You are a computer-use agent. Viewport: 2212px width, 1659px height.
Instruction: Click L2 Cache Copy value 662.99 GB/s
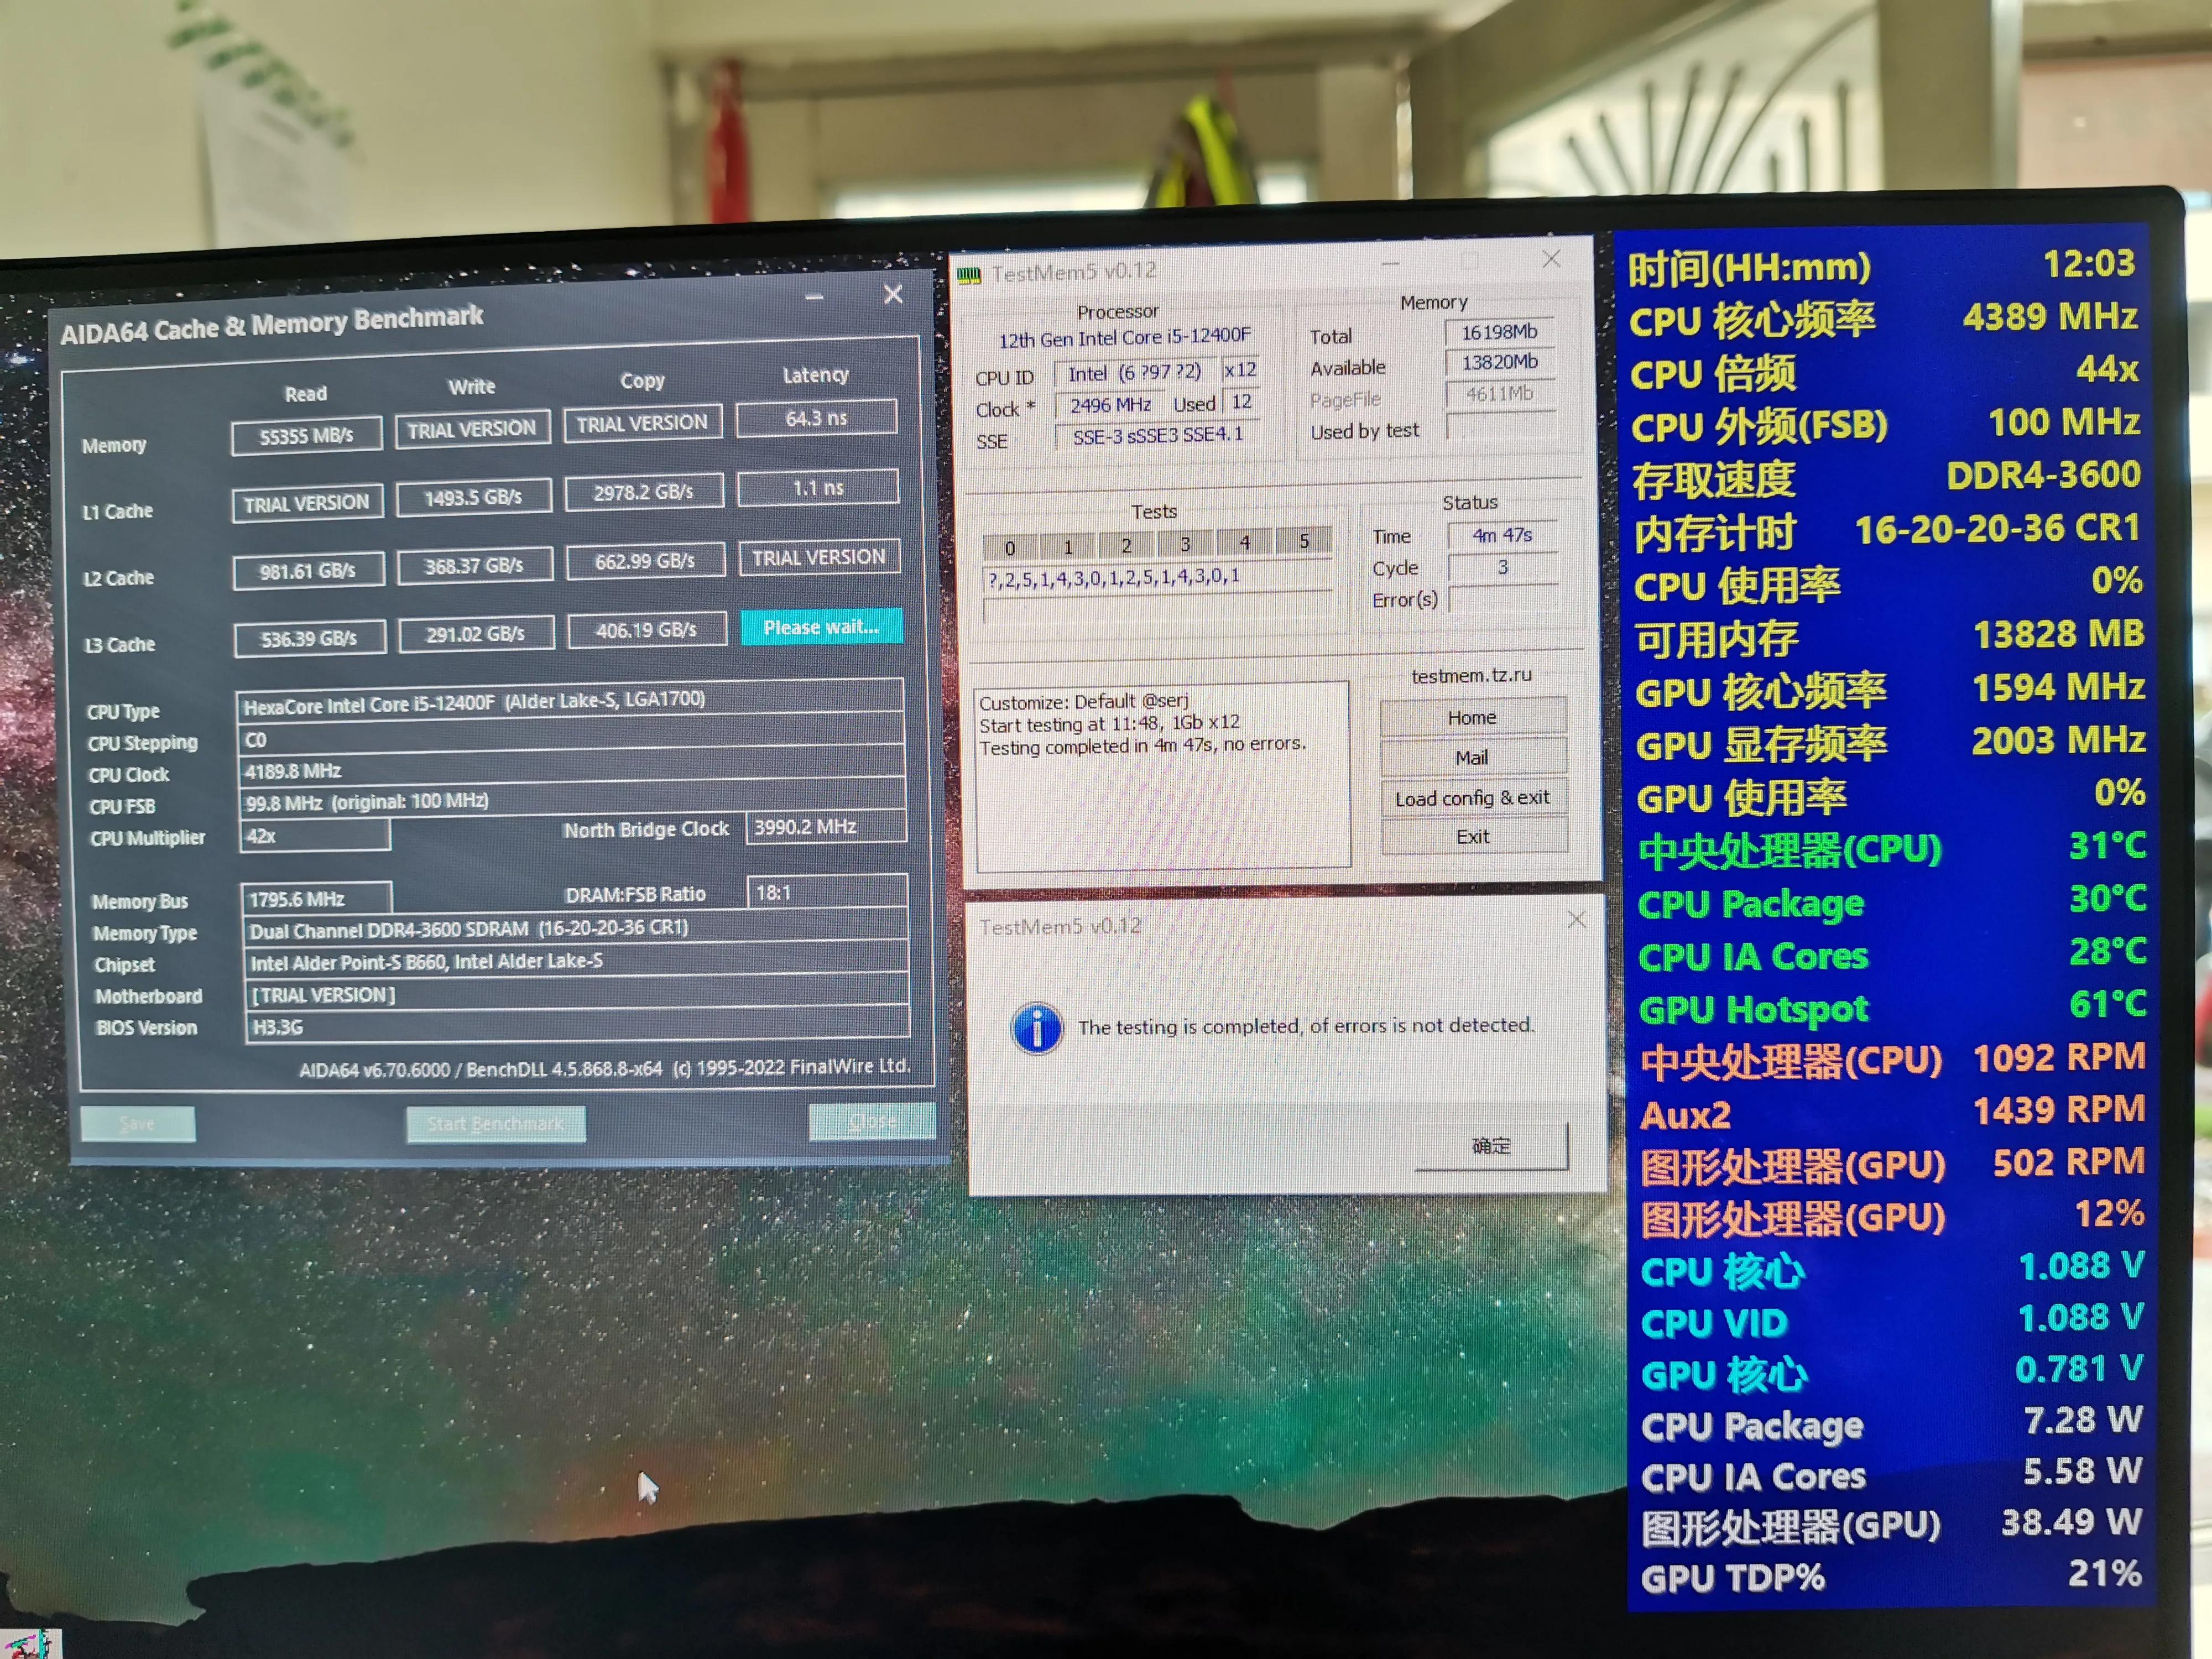[645, 561]
